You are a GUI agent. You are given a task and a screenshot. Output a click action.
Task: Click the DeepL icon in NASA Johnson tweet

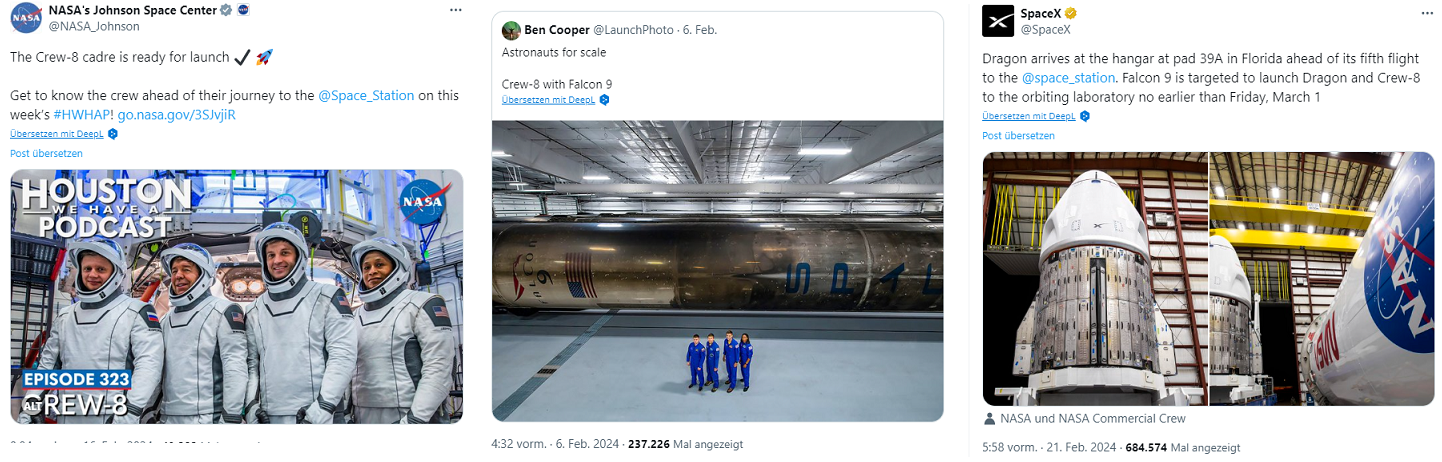click(x=113, y=133)
